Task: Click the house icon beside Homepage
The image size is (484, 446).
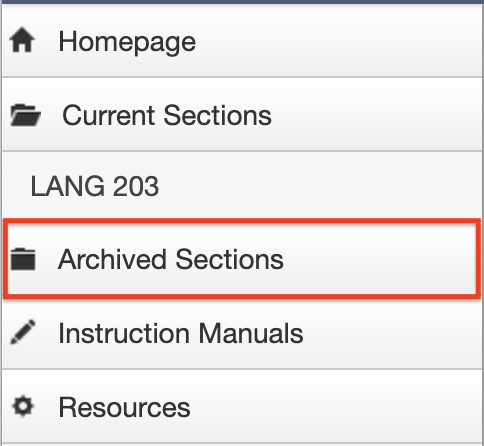Action: tap(22, 41)
